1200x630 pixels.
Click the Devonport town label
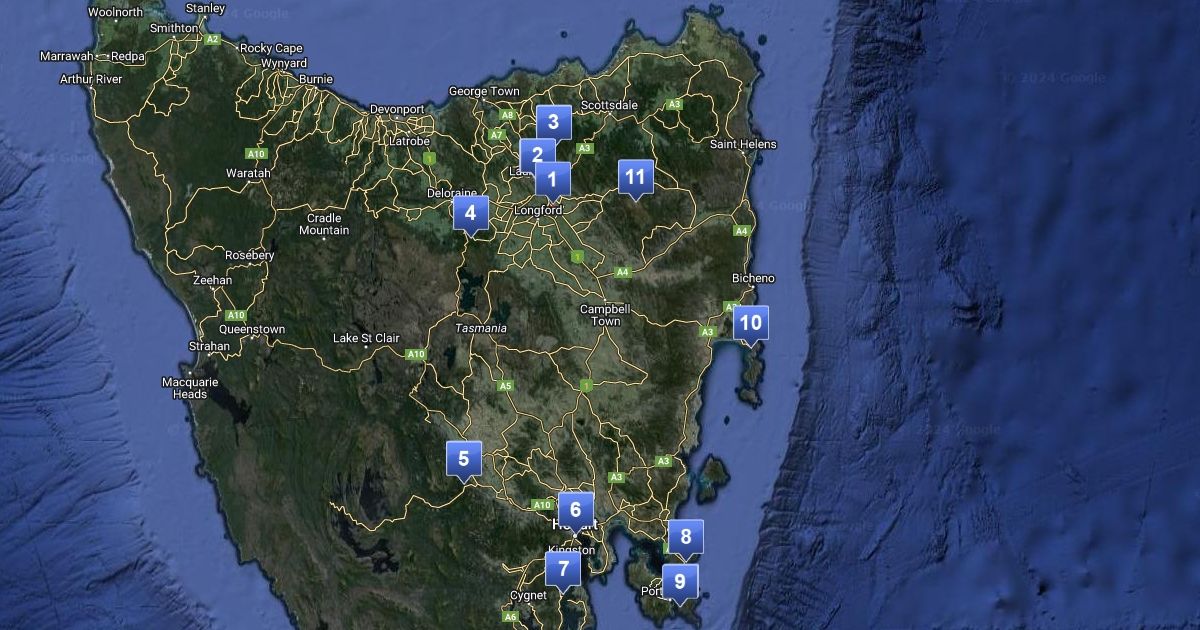tap(397, 109)
